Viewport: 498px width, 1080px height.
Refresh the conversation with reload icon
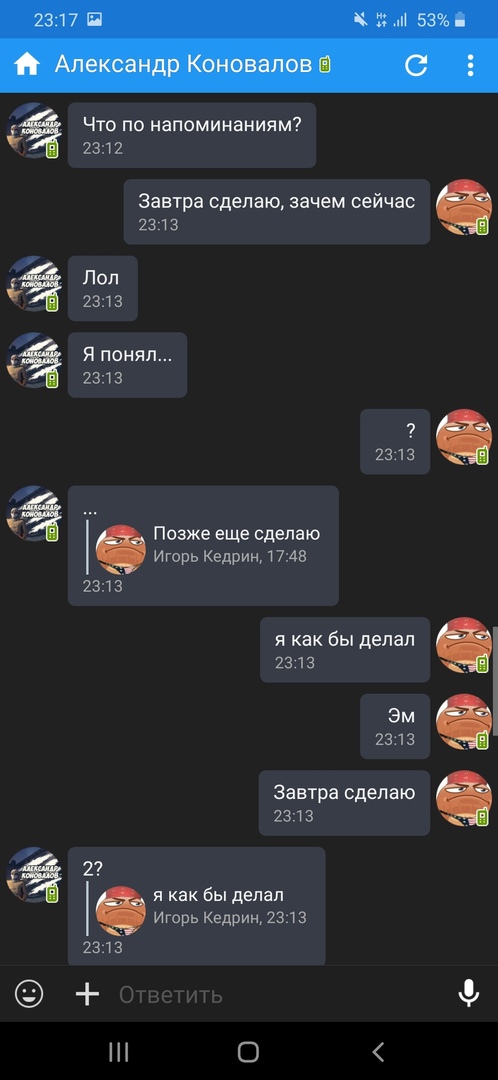[416, 65]
